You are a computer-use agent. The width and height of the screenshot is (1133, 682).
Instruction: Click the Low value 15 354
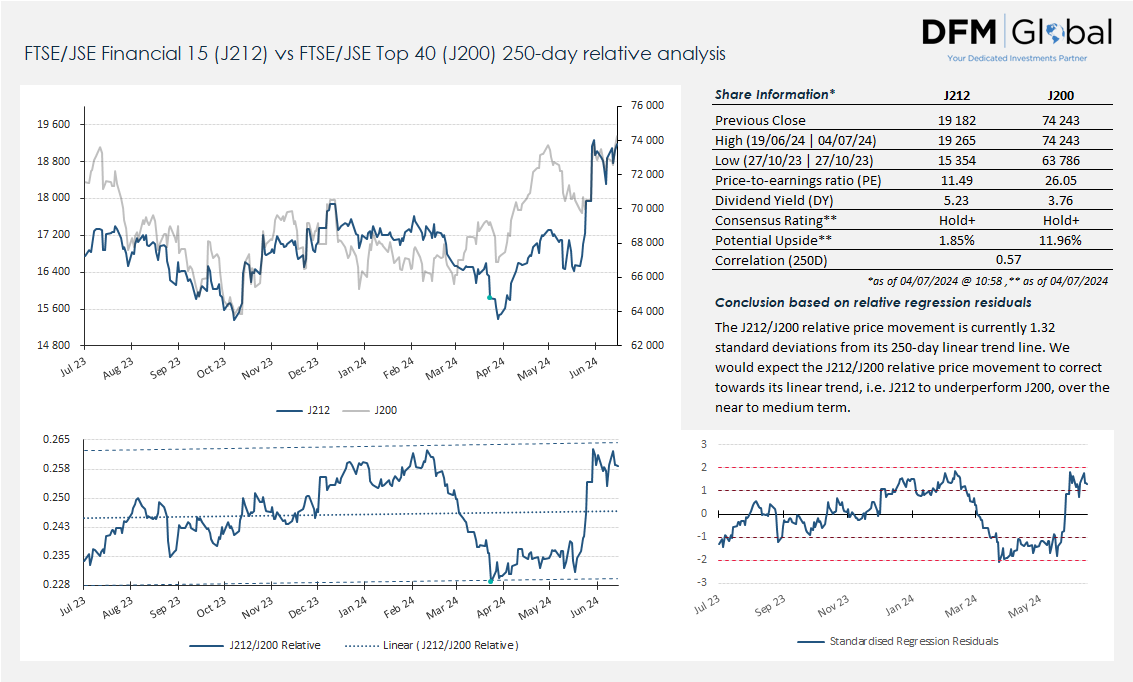point(957,160)
